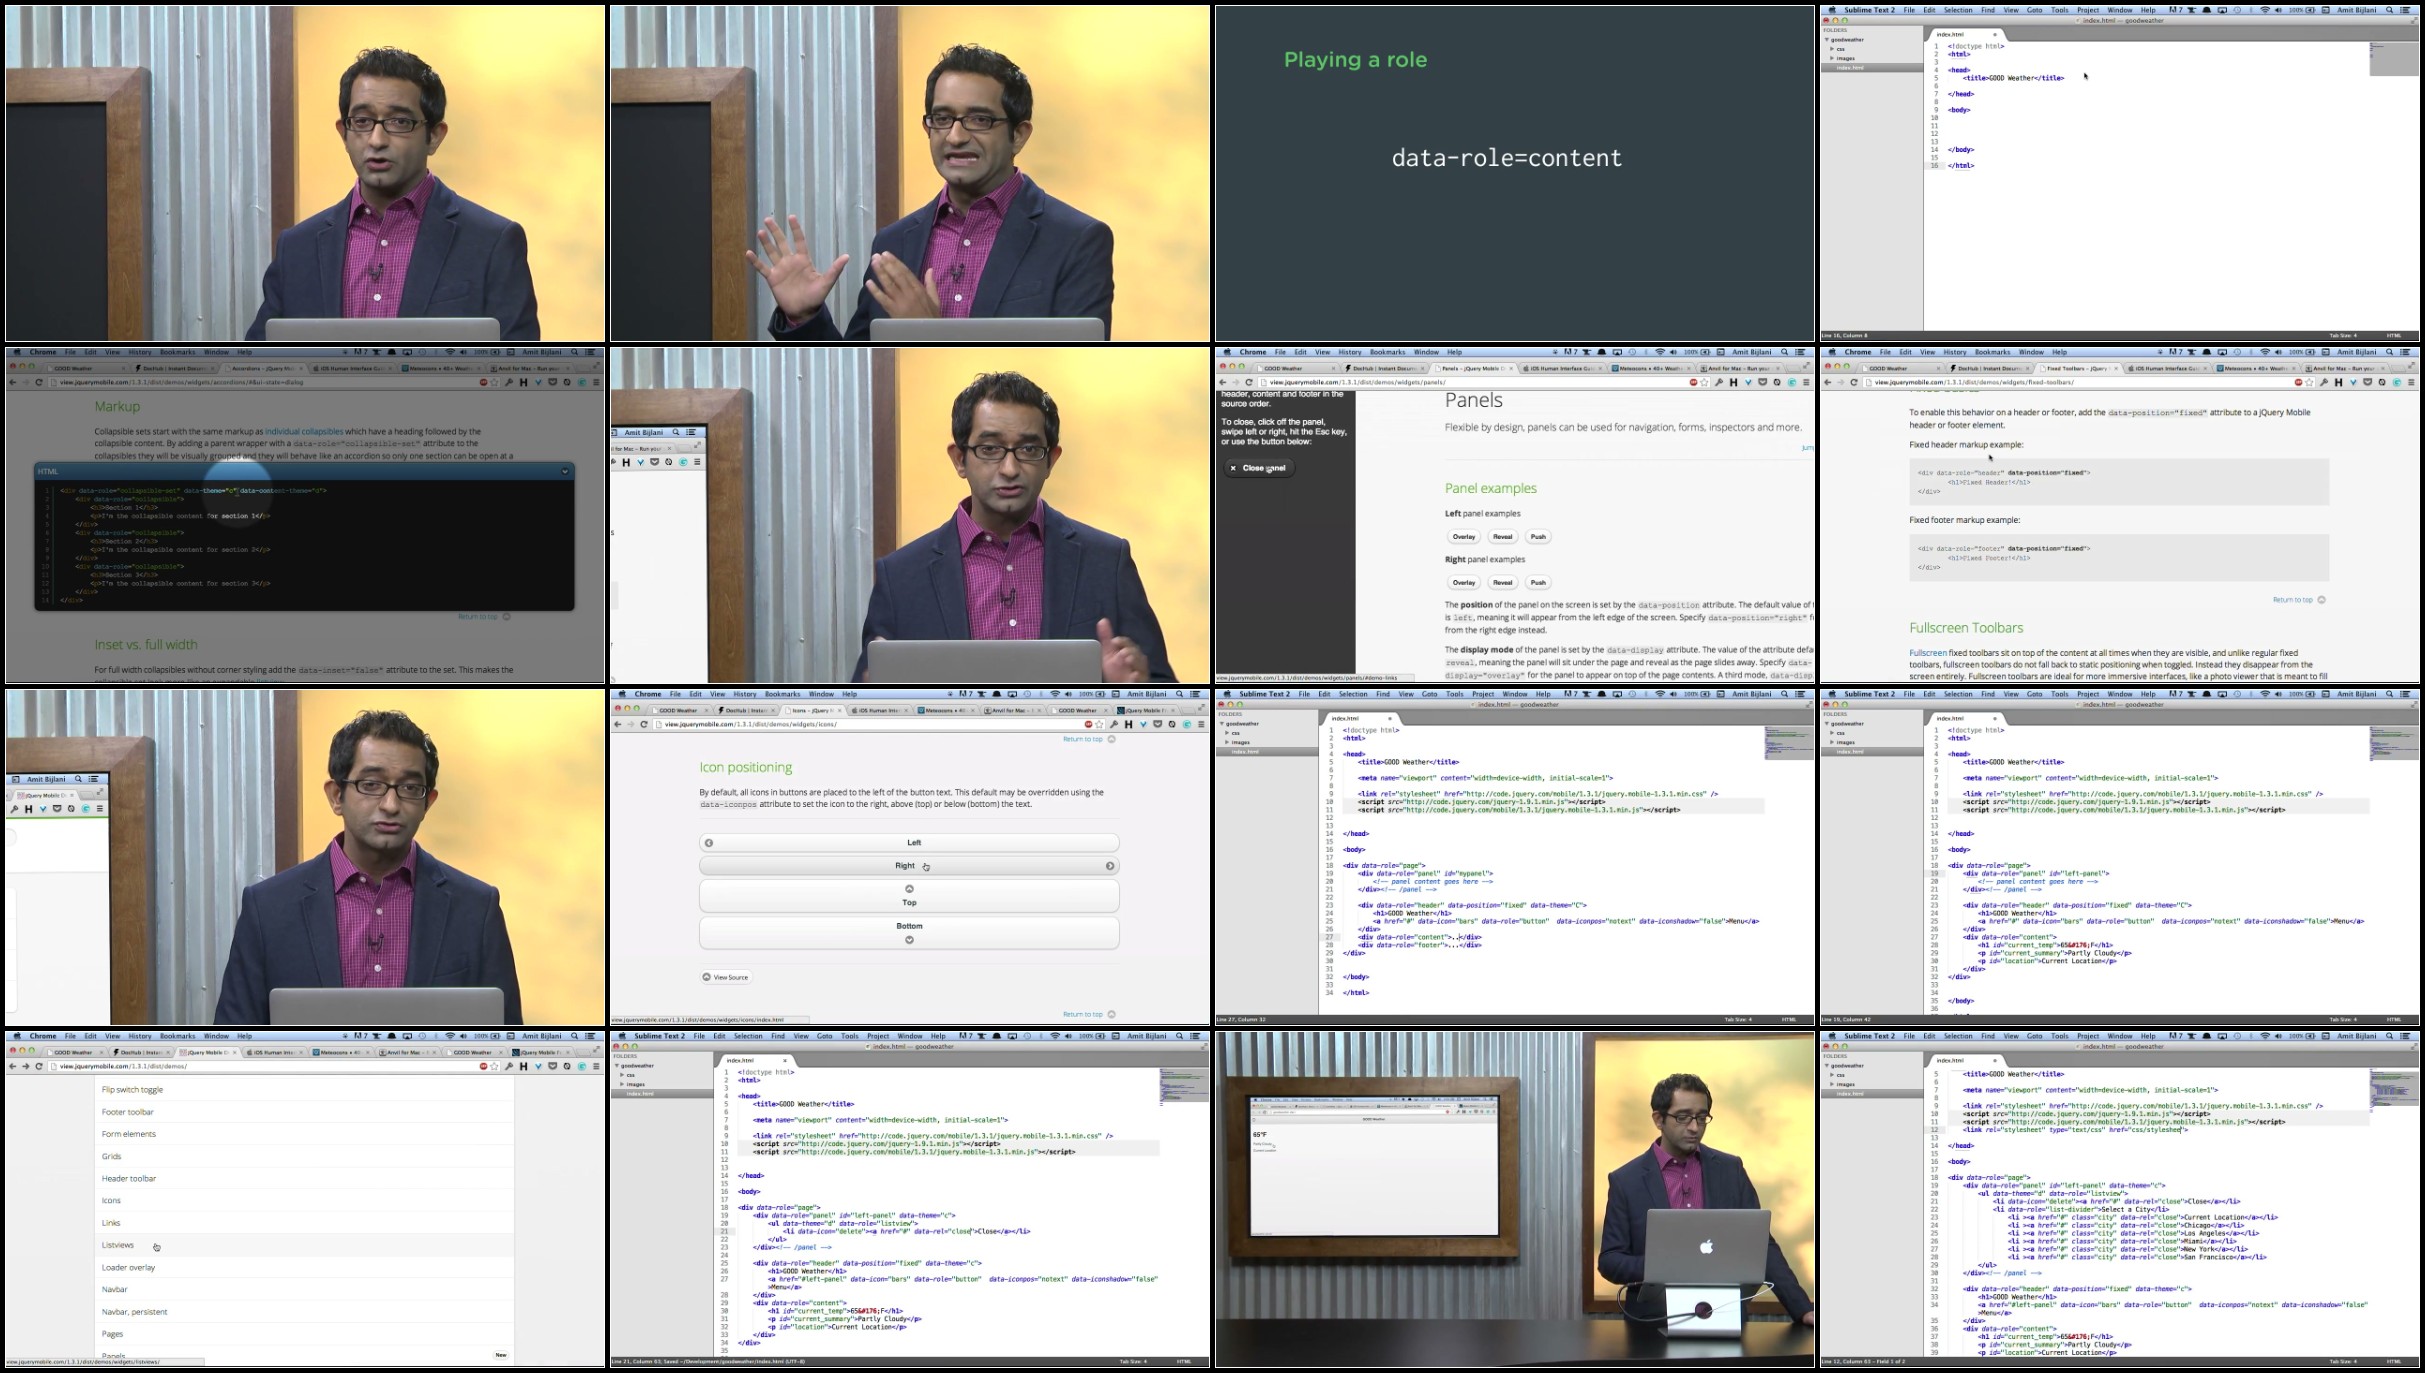Expand css folder, Sublime frame at Line 21, Column 63
This screenshot has width=2425, height=1373.
pos(622,1075)
